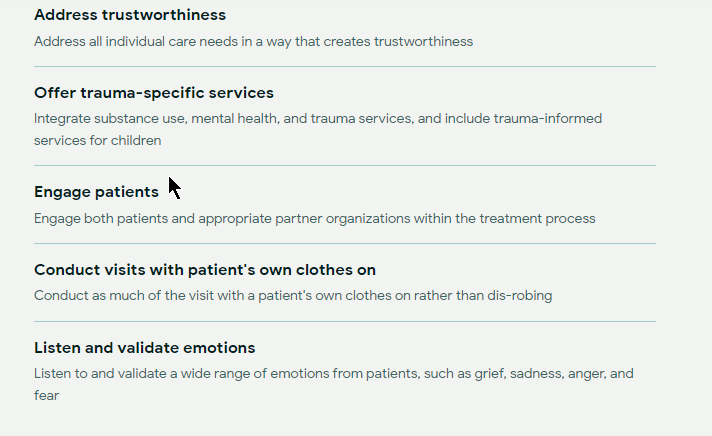Viewport: 712px width, 436px height.
Task: Click description starting "Address all individual care needs"
Action: coord(253,42)
